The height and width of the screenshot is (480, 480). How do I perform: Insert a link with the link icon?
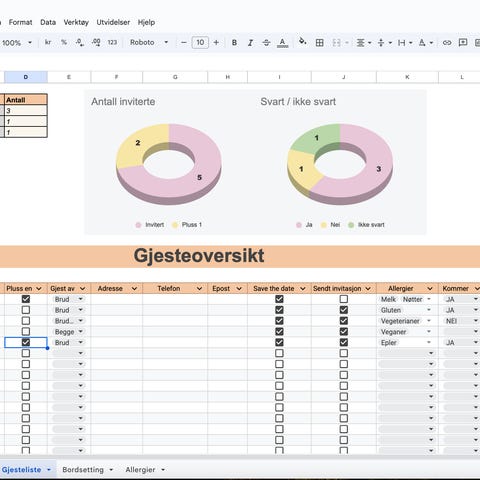[x=447, y=43]
